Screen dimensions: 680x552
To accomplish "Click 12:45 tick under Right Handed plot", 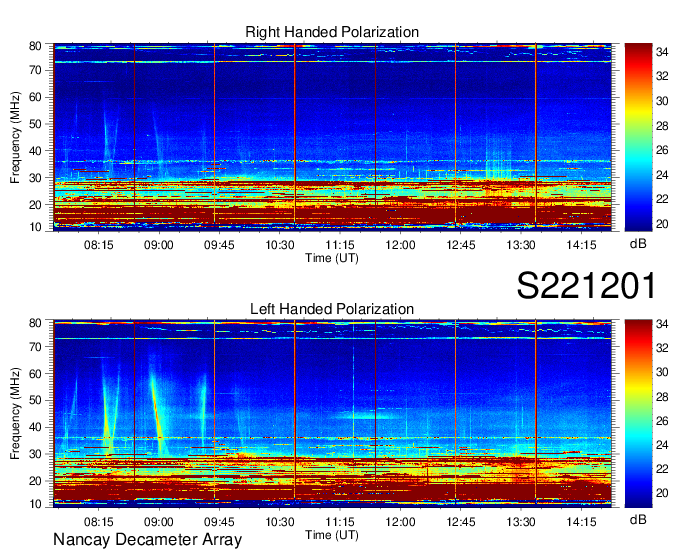I will [x=461, y=245].
